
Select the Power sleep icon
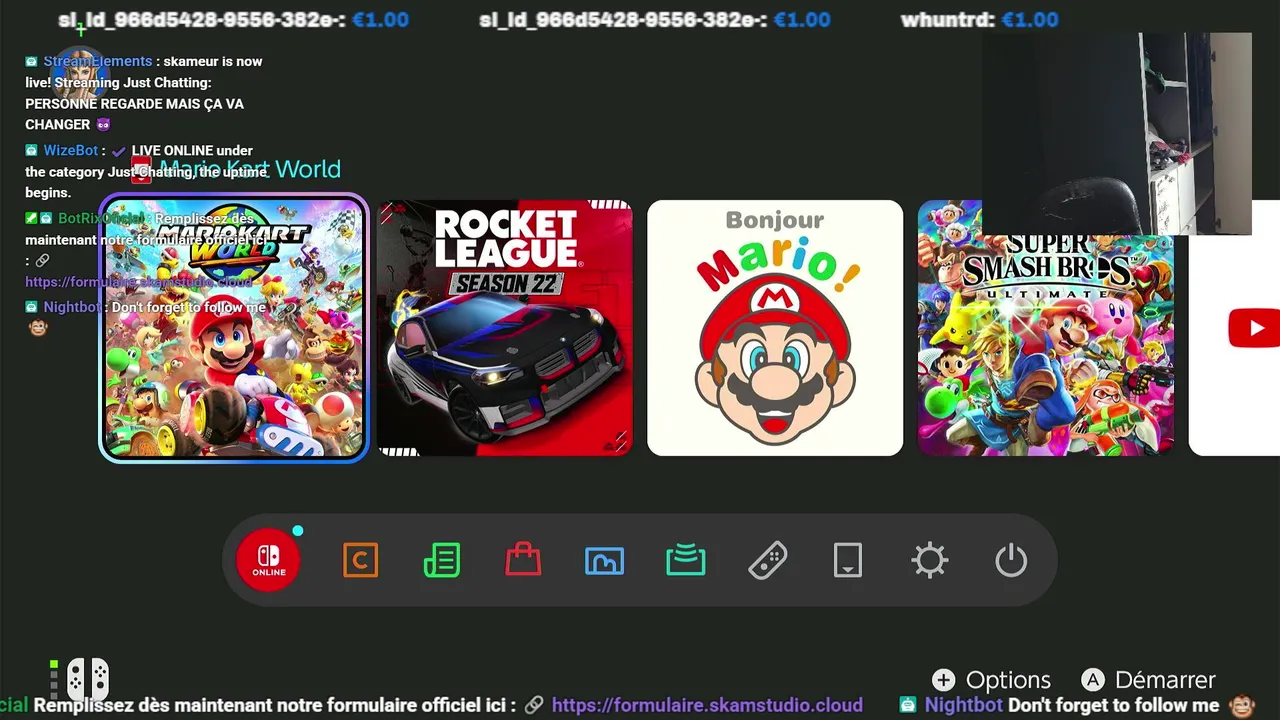coord(1011,560)
